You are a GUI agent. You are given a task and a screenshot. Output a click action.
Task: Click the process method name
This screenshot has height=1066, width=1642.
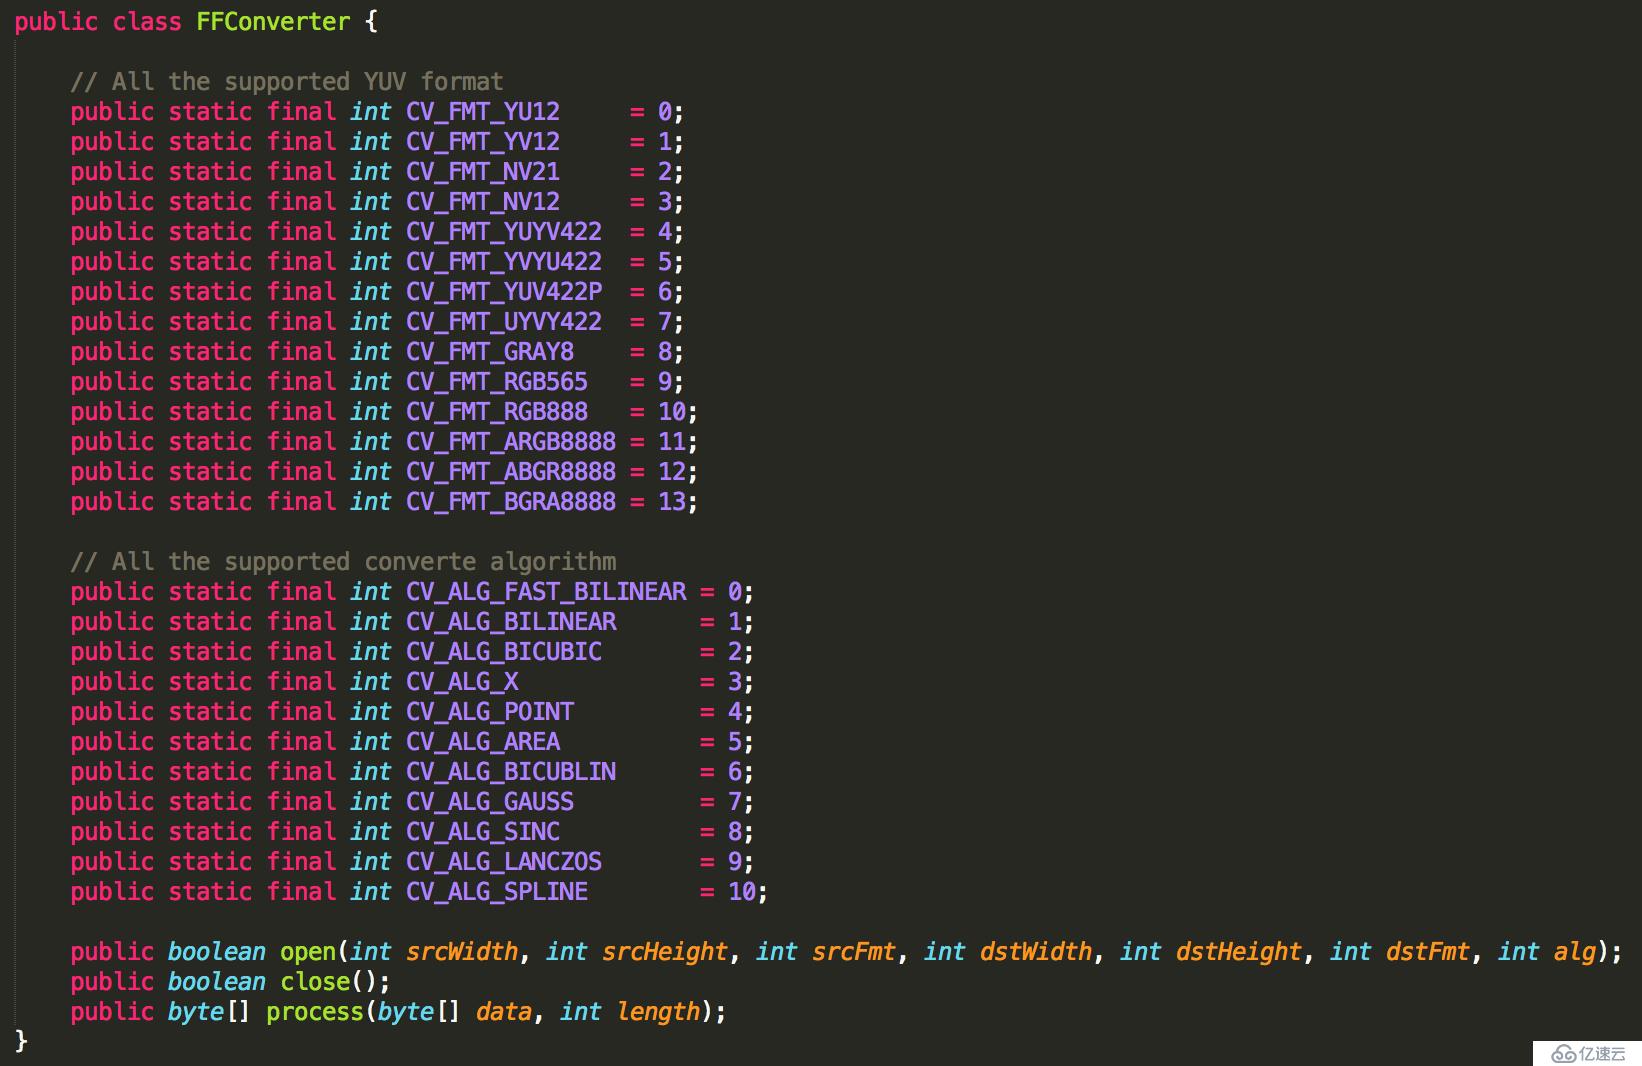pyautogui.click(x=315, y=1011)
